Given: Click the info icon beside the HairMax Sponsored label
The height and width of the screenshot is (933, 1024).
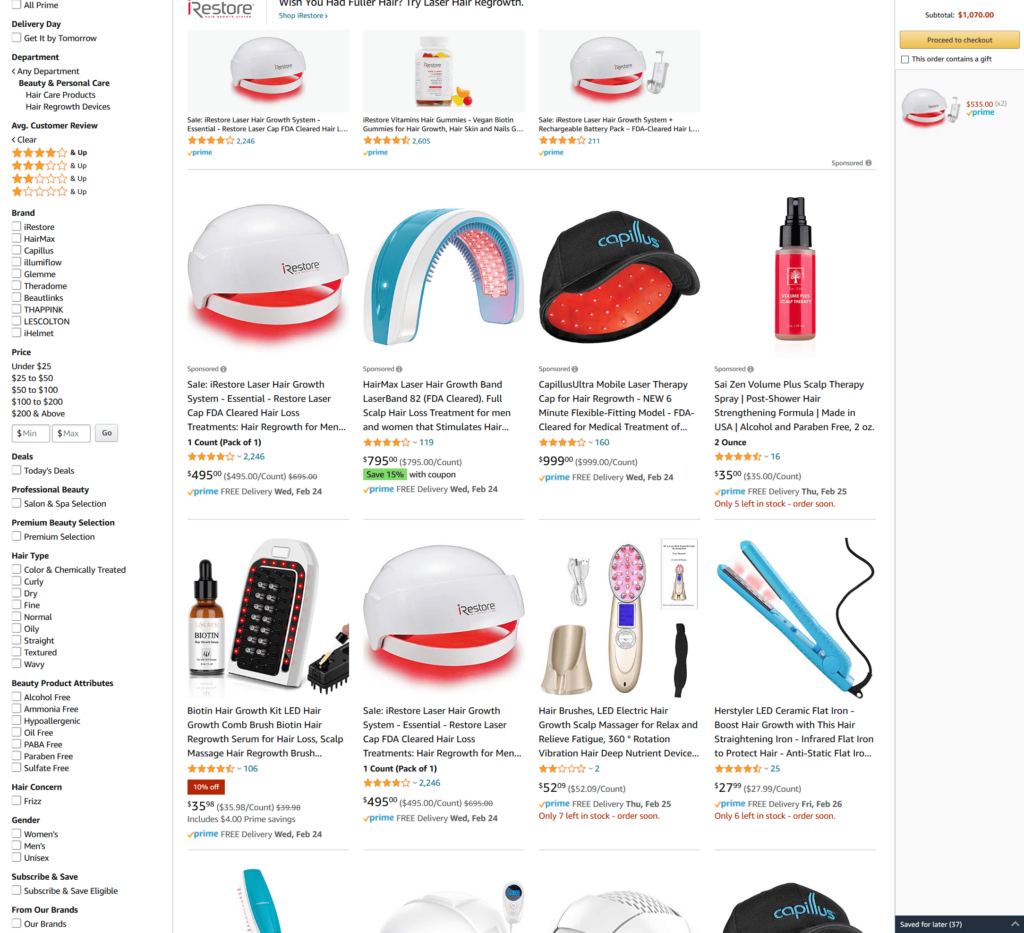Looking at the screenshot, I should click(399, 369).
